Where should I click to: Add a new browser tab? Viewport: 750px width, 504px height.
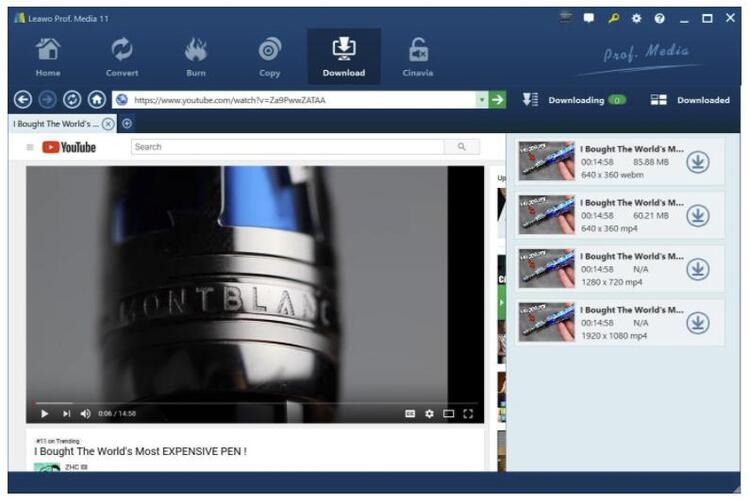coord(127,124)
